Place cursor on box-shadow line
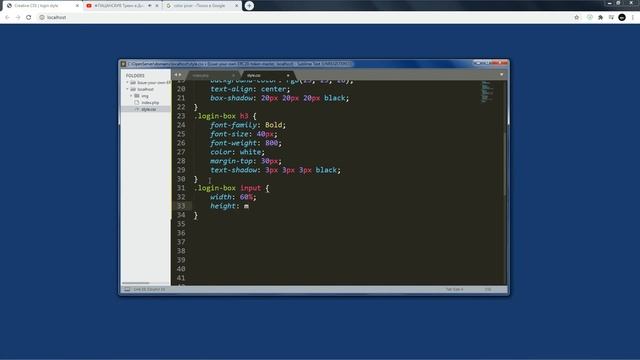Viewport: 640px width, 360px height. (280, 98)
